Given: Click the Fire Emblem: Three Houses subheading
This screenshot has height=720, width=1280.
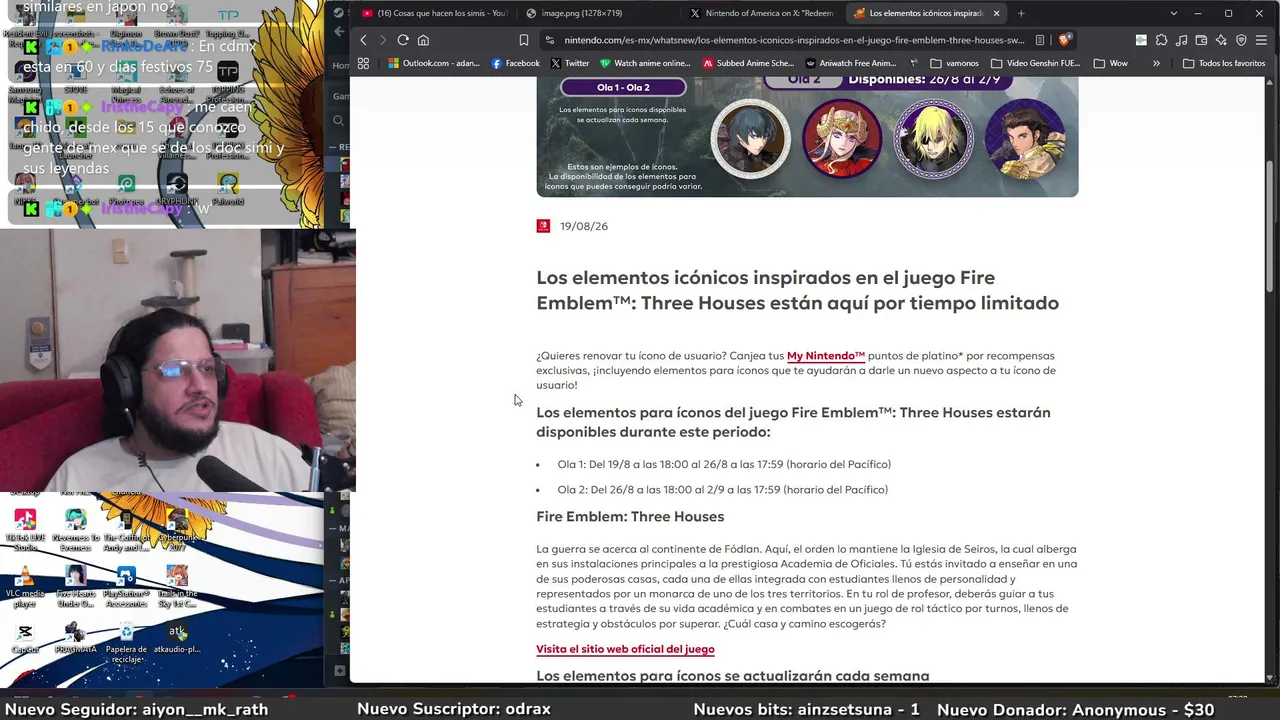Looking at the screenshot, I should click(630, 517).
